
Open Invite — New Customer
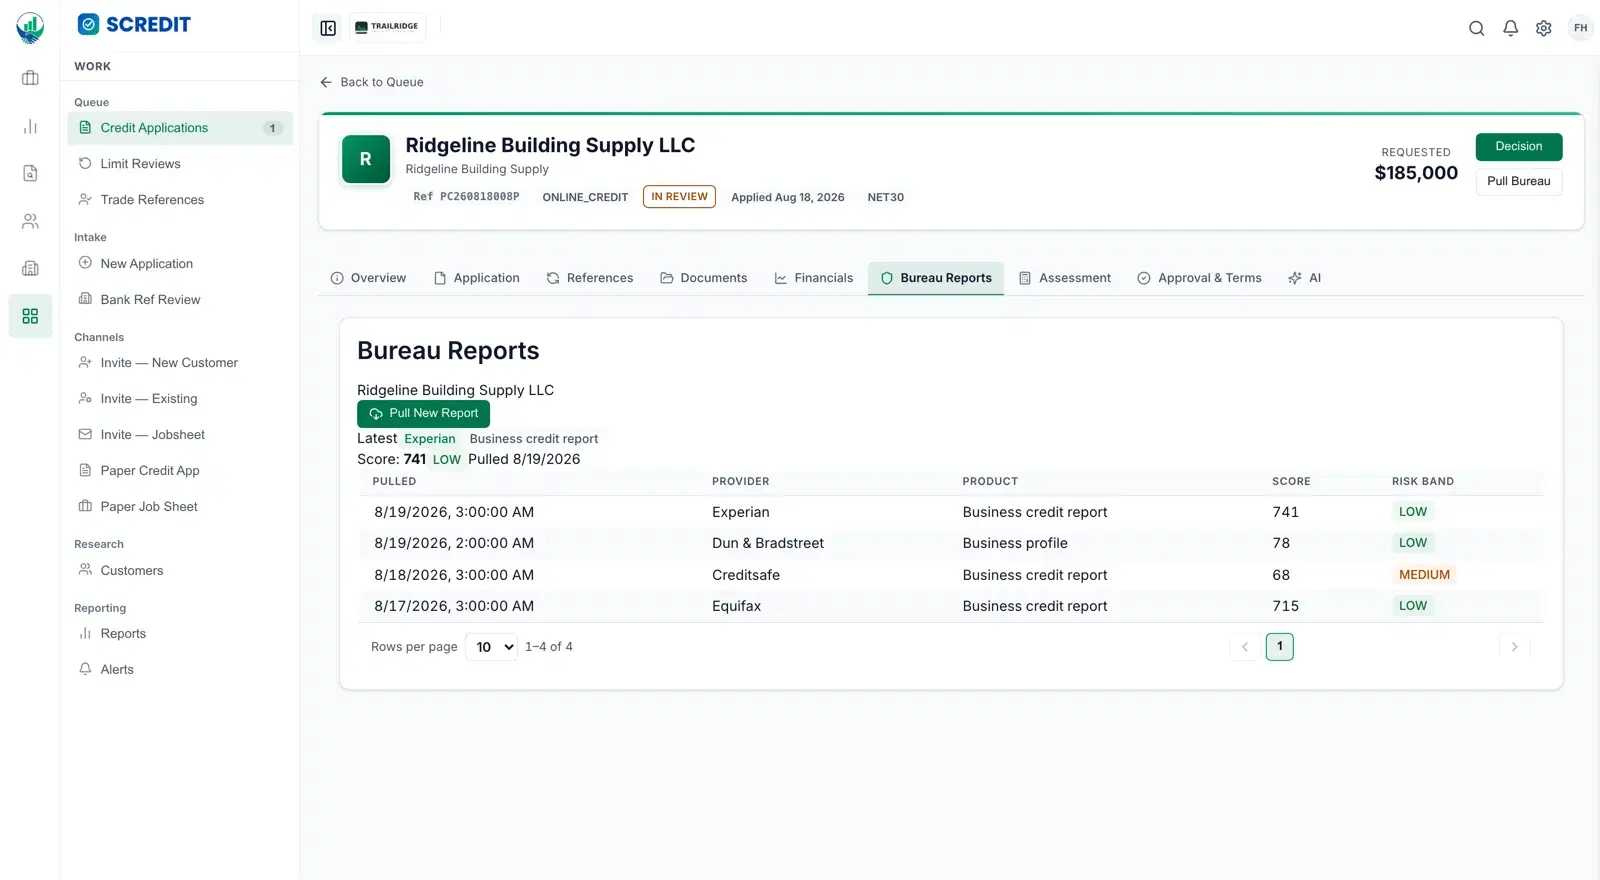180,363
